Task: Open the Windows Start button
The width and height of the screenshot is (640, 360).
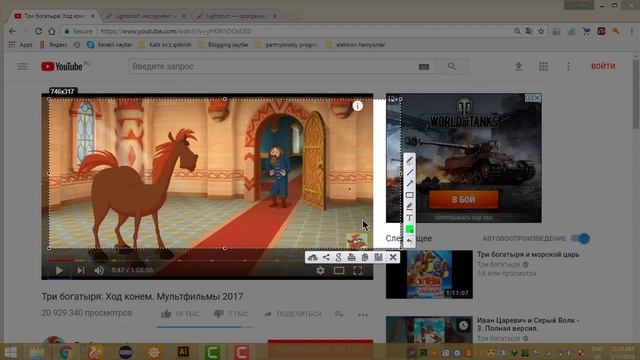Action: tap(11, 352)
